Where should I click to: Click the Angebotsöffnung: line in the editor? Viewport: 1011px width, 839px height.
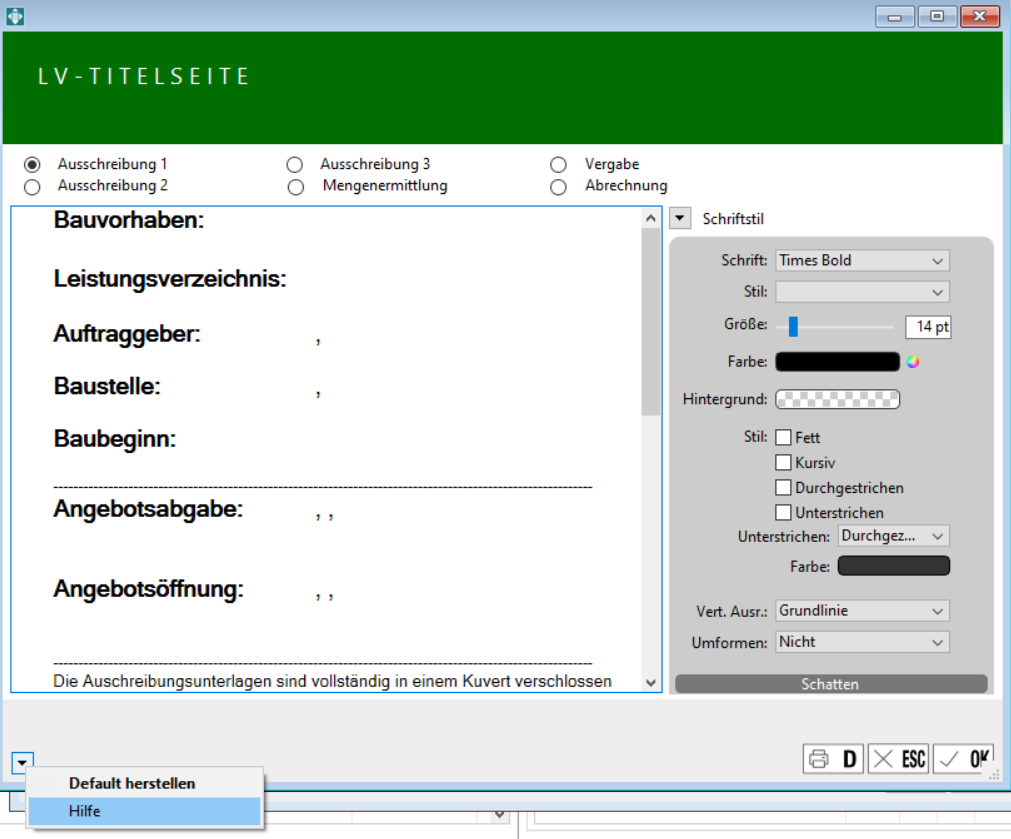tap(148, 589)
